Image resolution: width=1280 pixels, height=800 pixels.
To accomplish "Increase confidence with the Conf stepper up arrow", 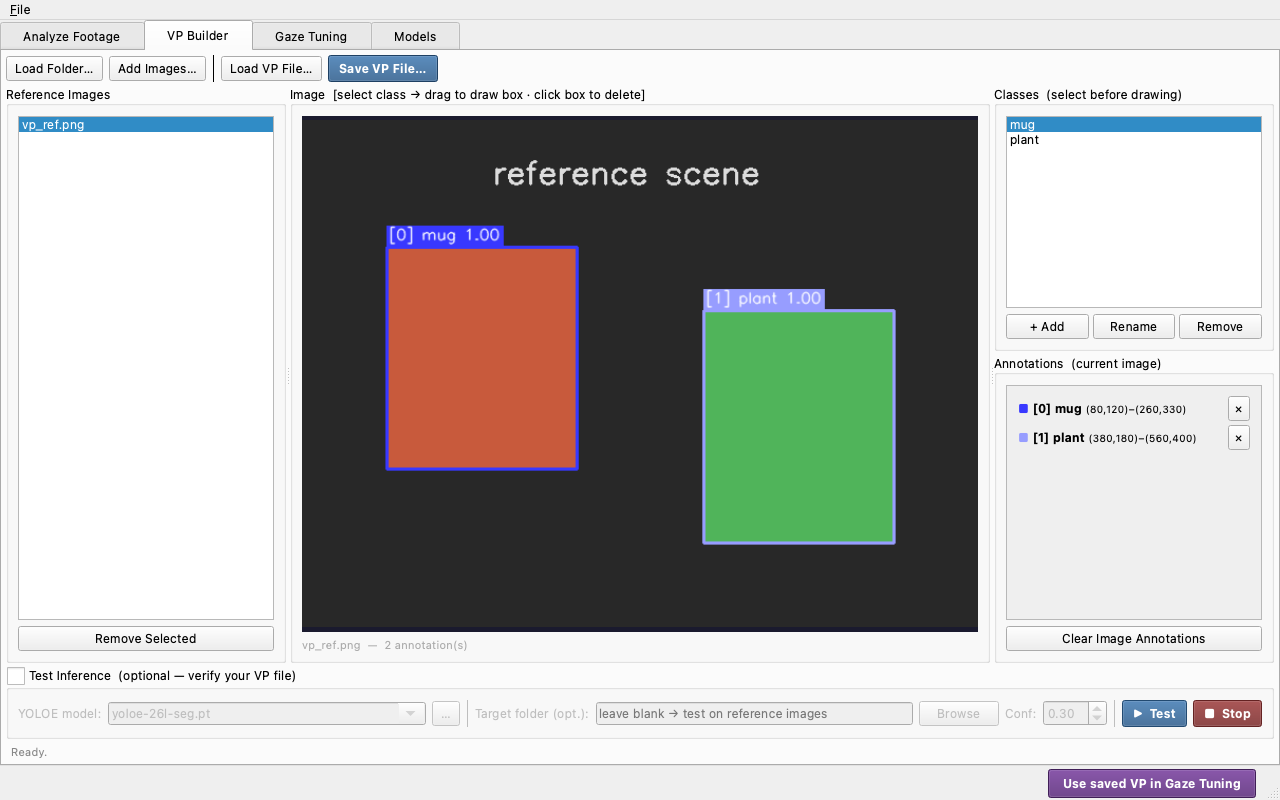I will pyautogui.click(x=1097, y=708).
